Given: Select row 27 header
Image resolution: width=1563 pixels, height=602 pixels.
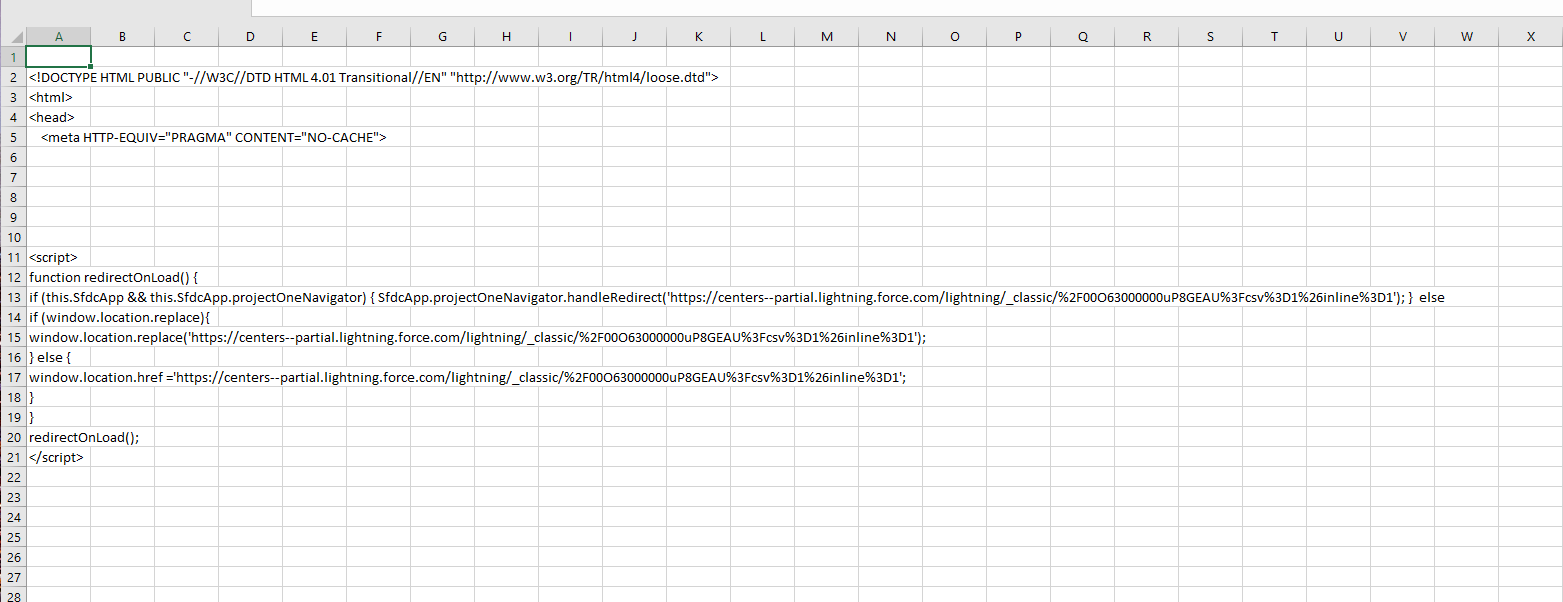Looking at the screenshot, I should pyautogui.click(x=13, y=577).
